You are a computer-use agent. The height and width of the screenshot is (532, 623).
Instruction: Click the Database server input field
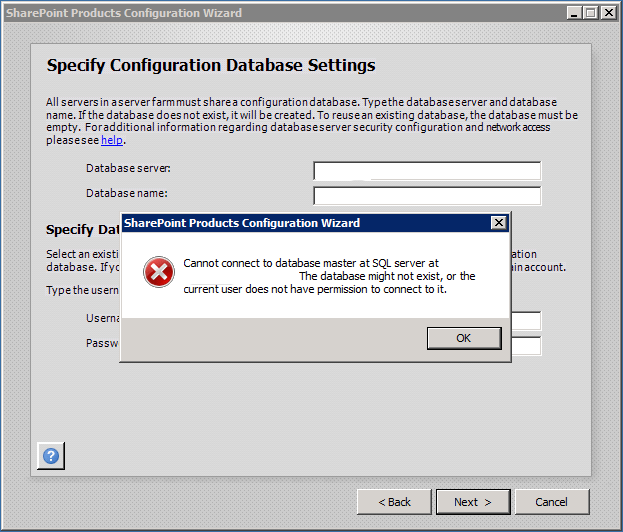point(427,171)
